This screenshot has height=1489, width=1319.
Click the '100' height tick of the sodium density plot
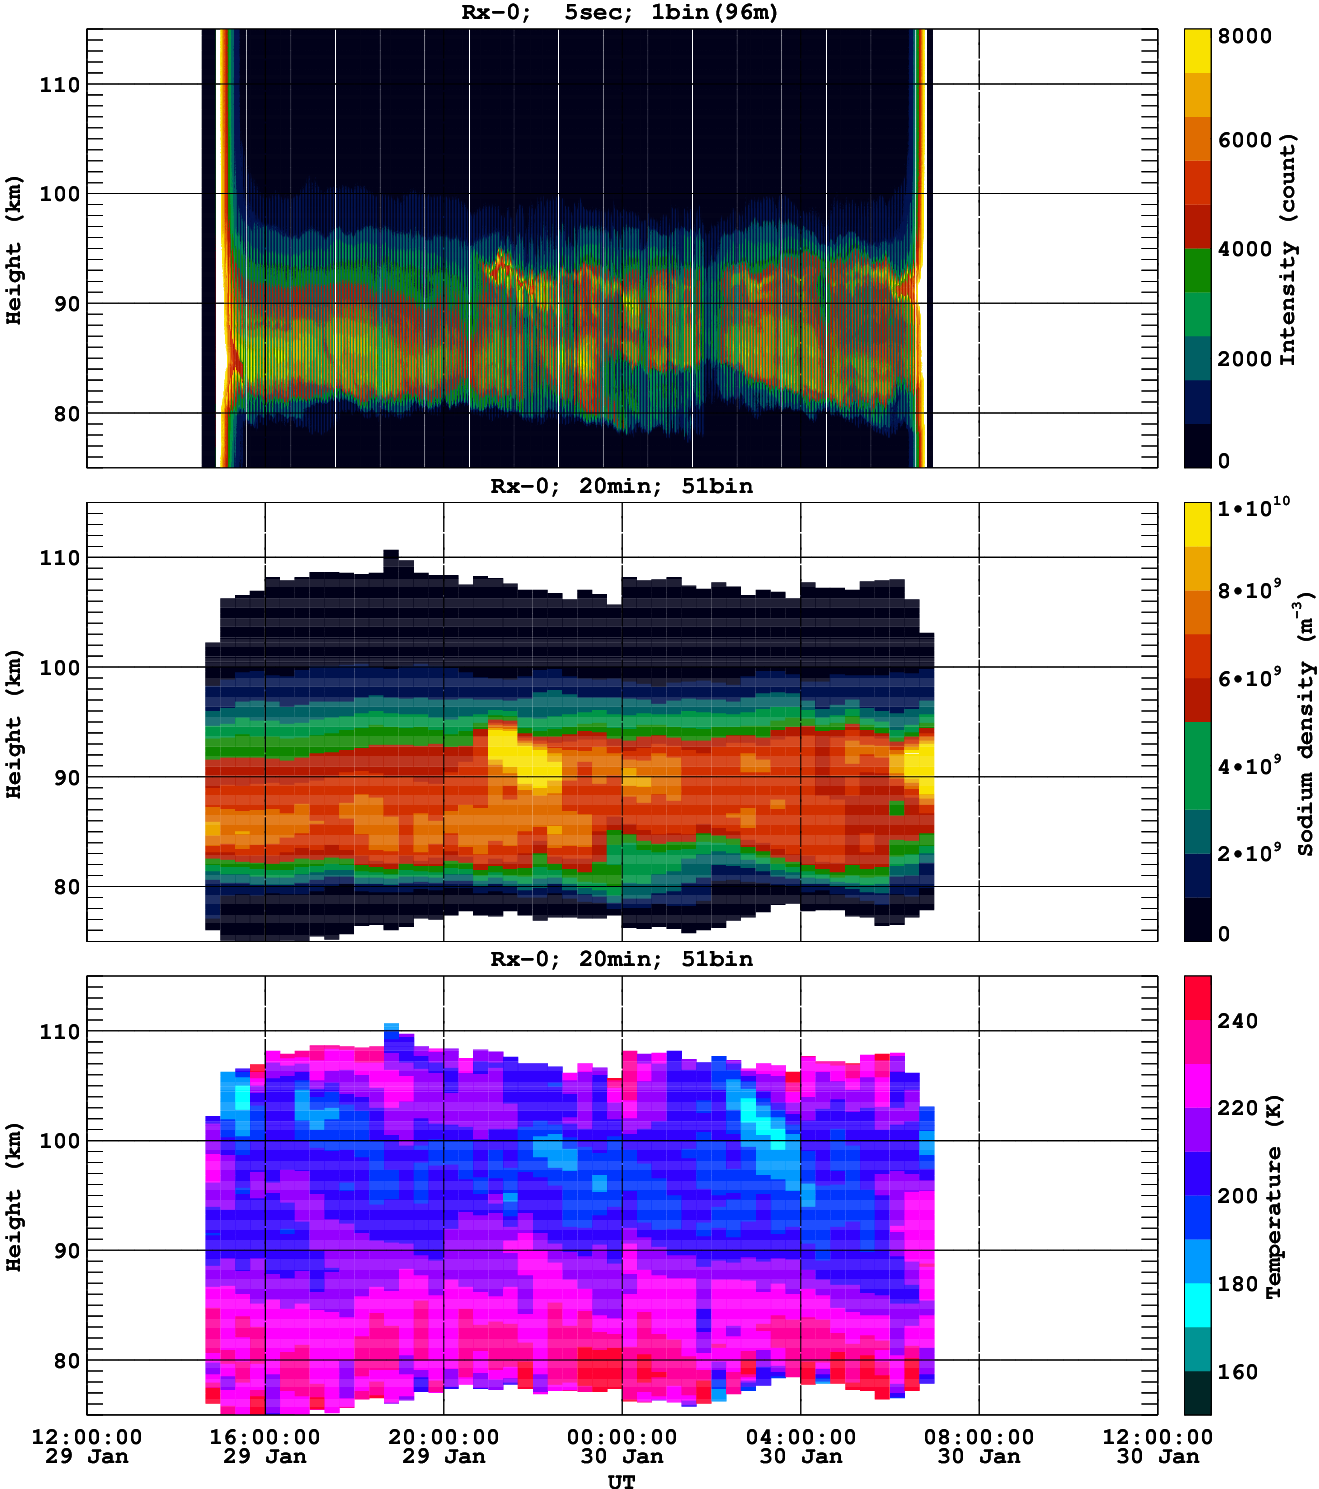[x=60, y=668]
